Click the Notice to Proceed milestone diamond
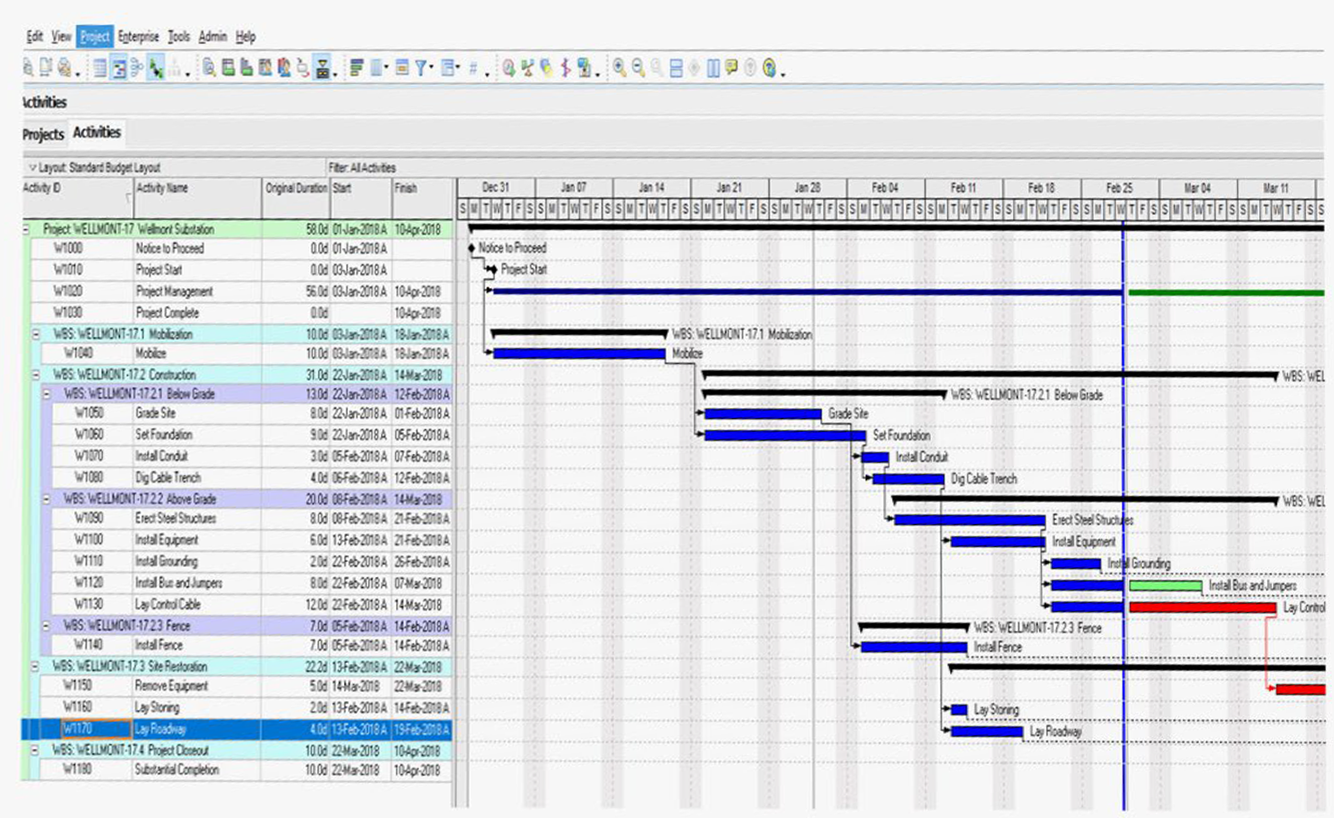 [471, 248]
